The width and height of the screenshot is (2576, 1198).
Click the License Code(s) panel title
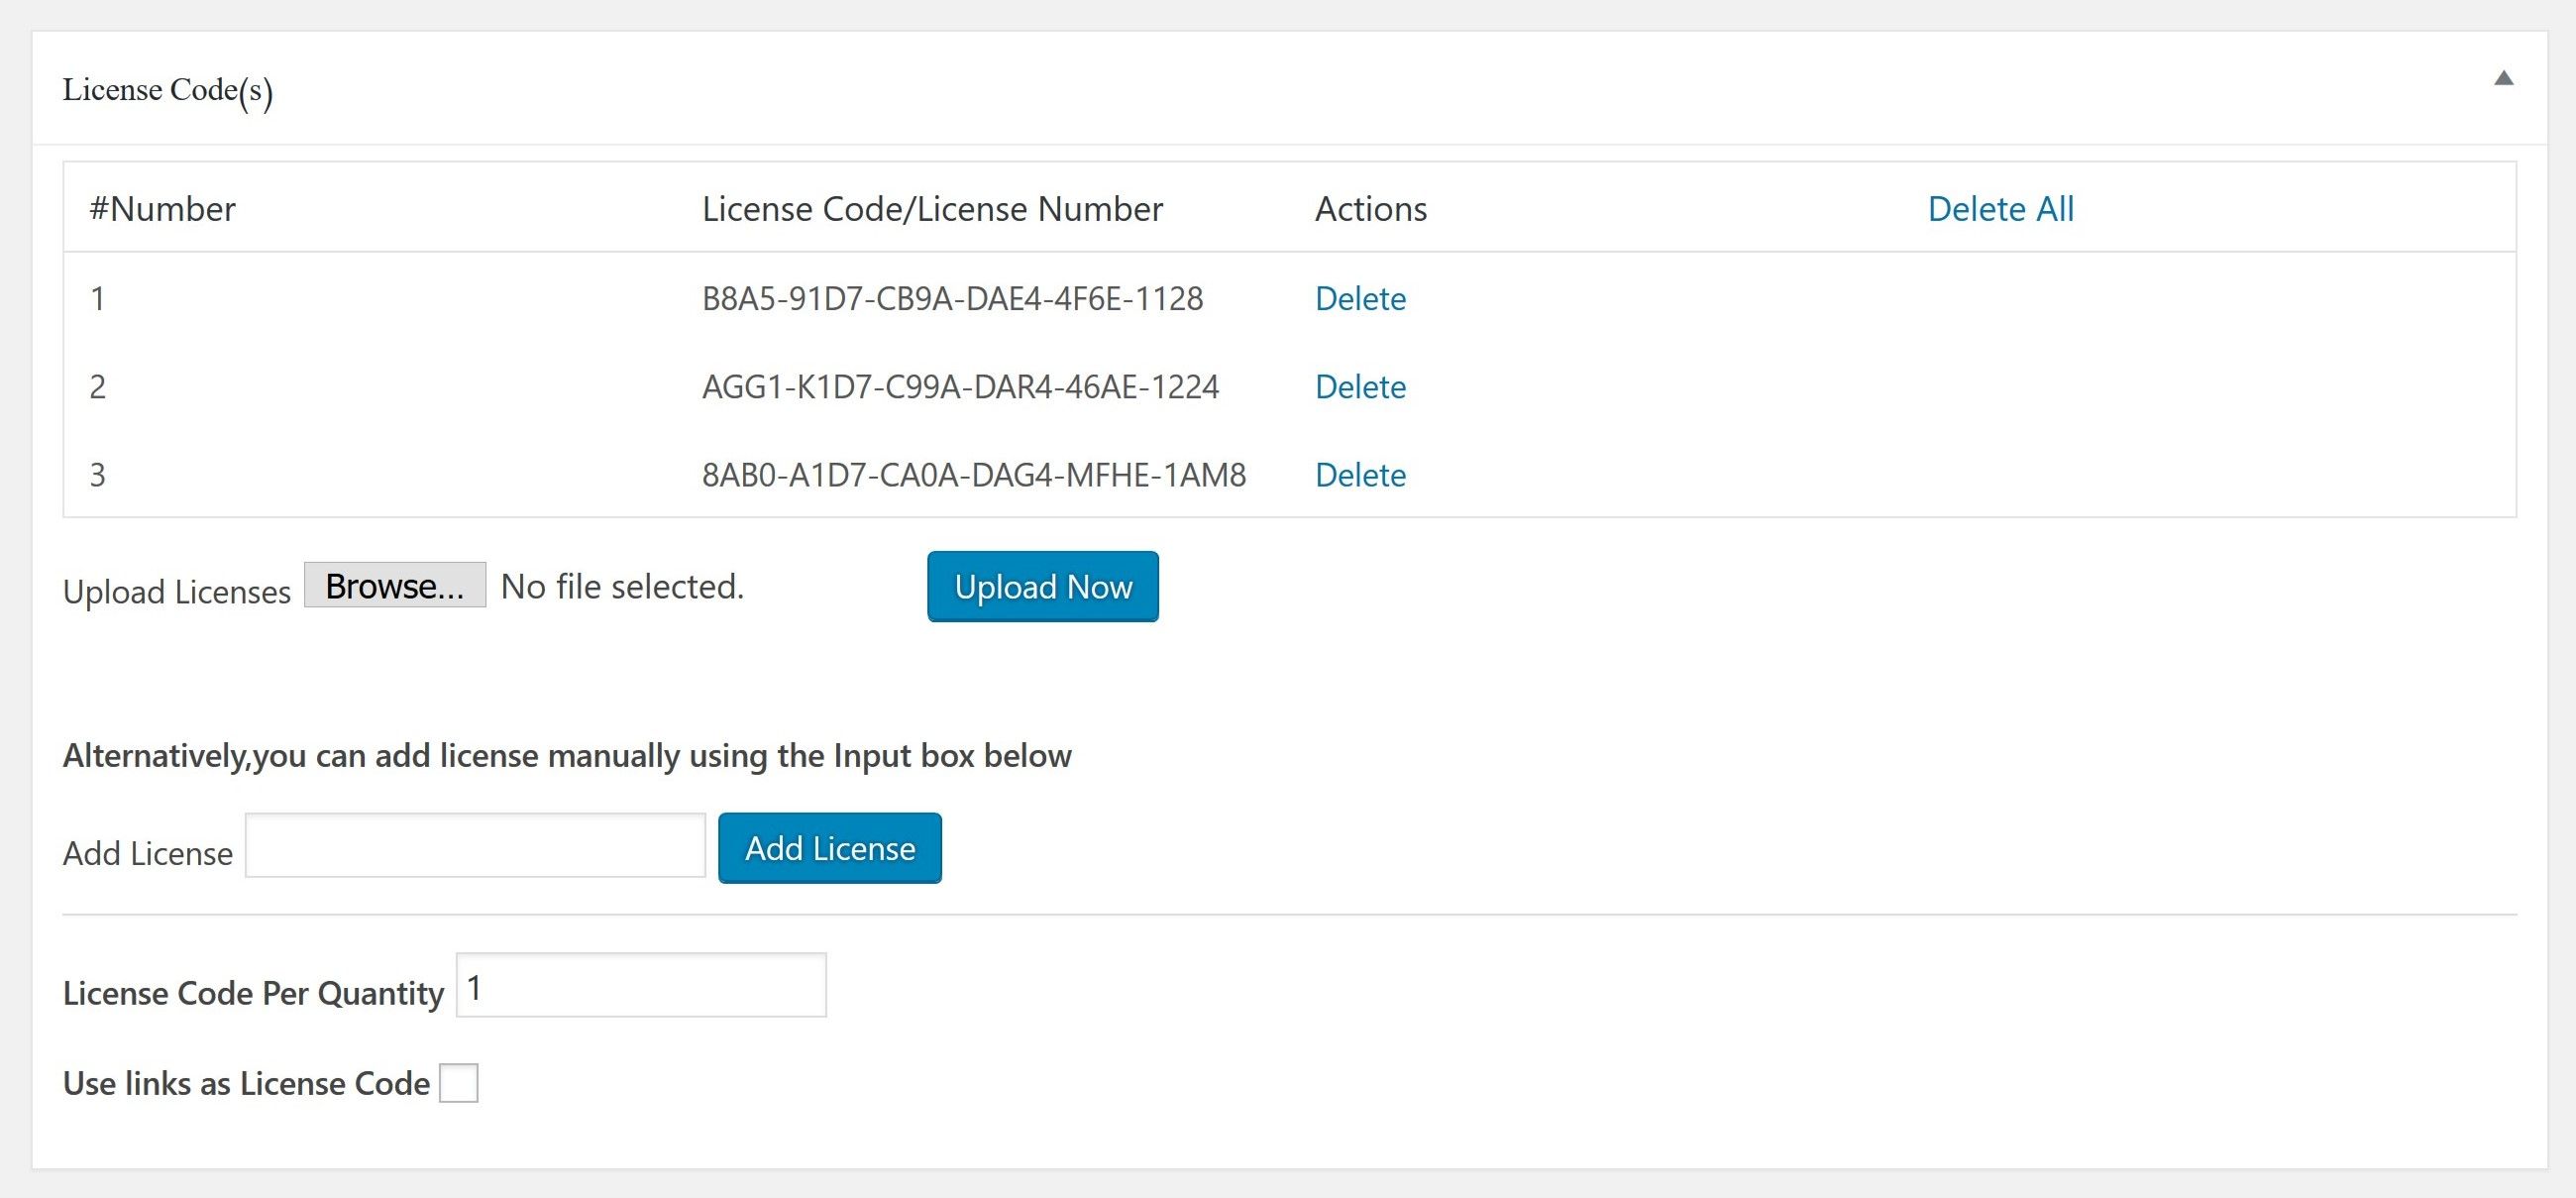pyautogui.click(x=167, y=90)
